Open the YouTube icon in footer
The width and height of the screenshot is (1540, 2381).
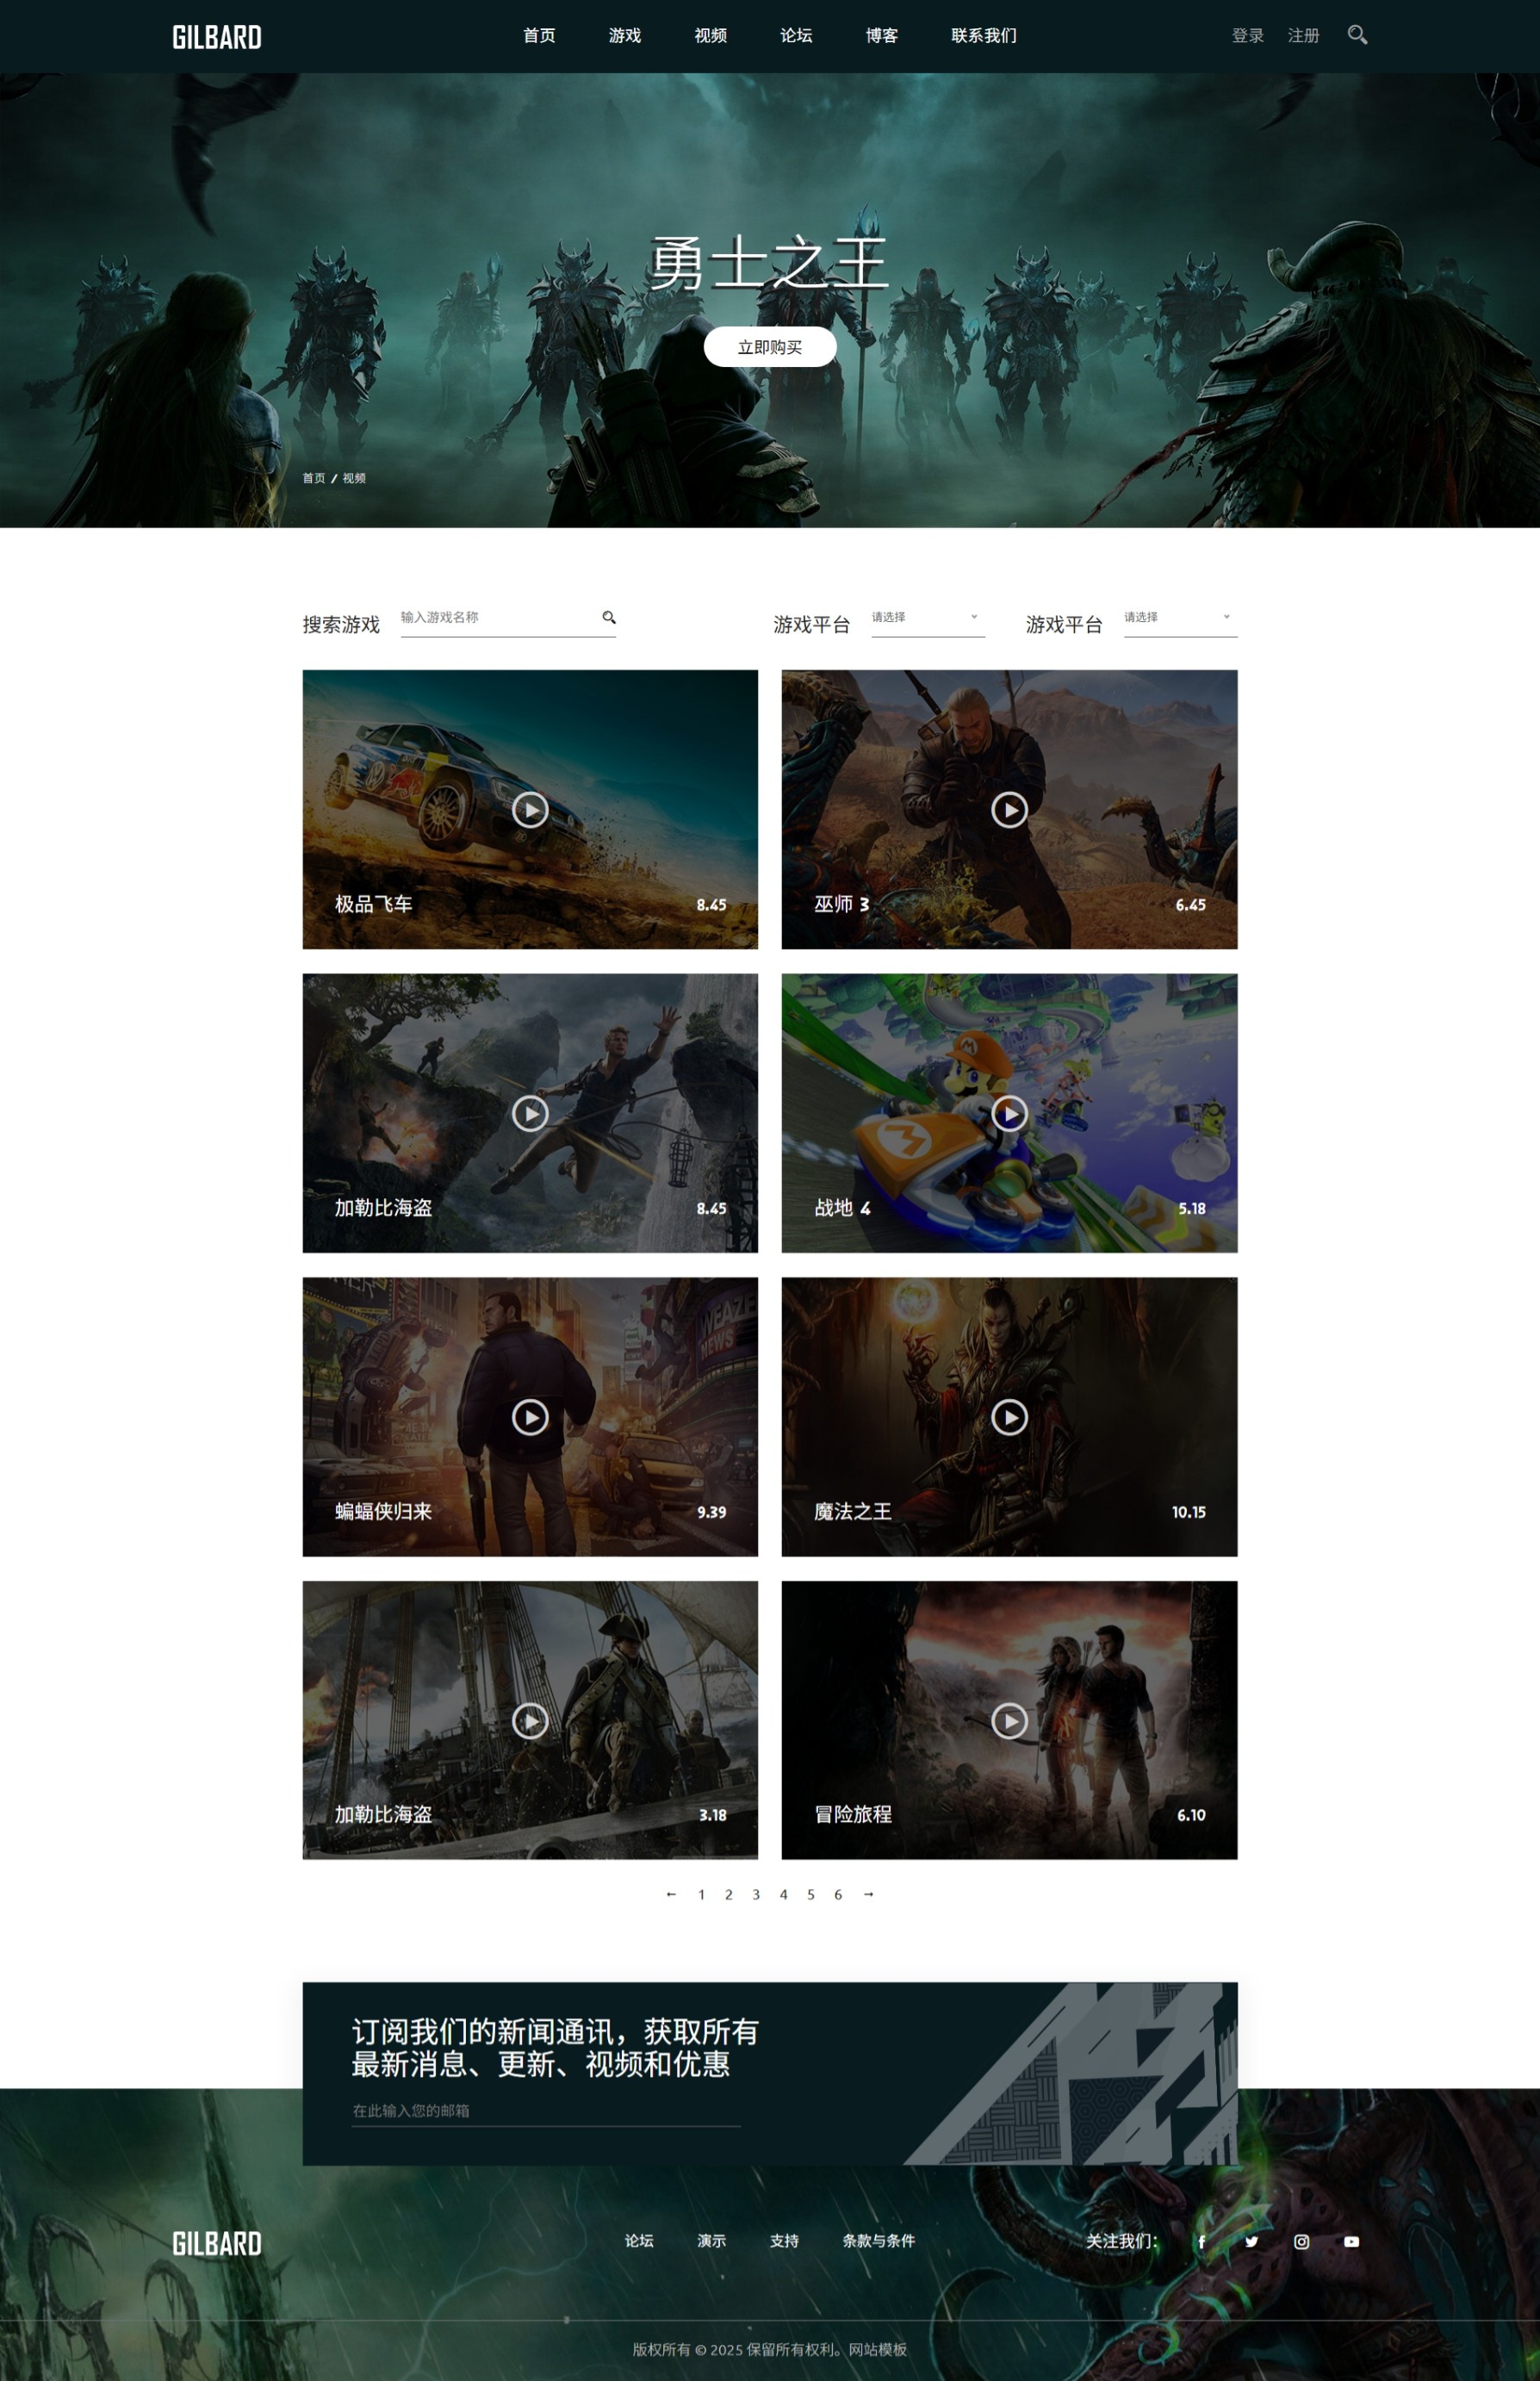coord(1351,2241)
